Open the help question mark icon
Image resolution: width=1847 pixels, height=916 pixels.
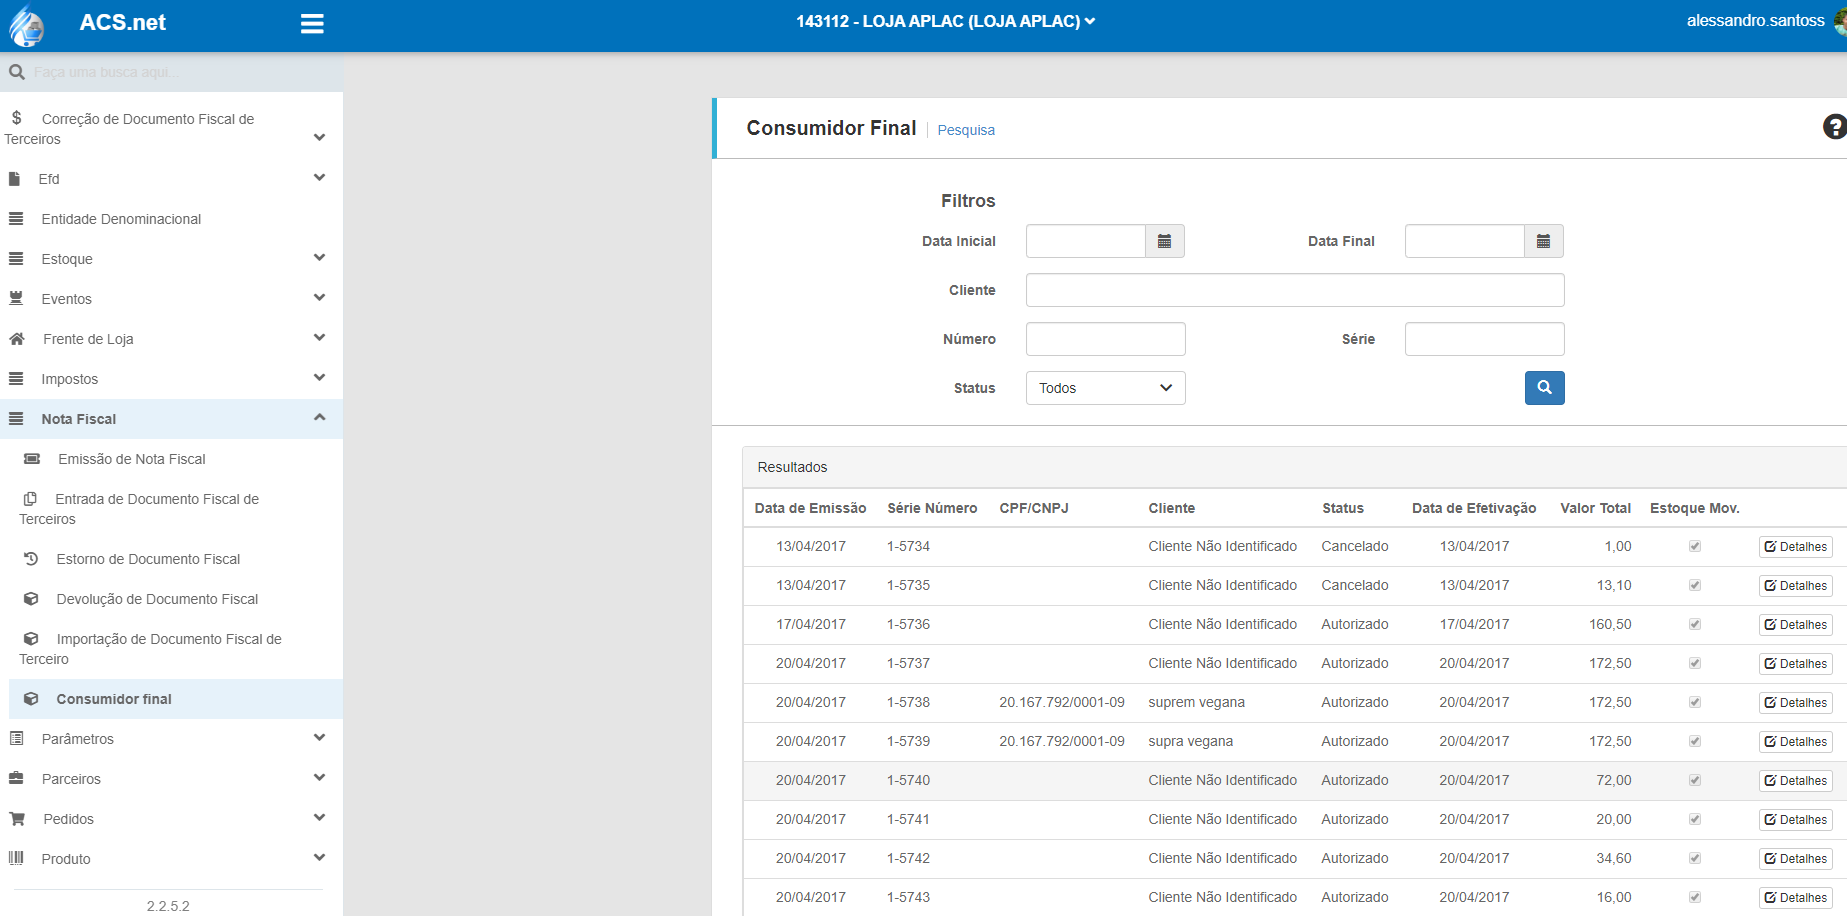pyautogui.click(x=1834, y=127)
